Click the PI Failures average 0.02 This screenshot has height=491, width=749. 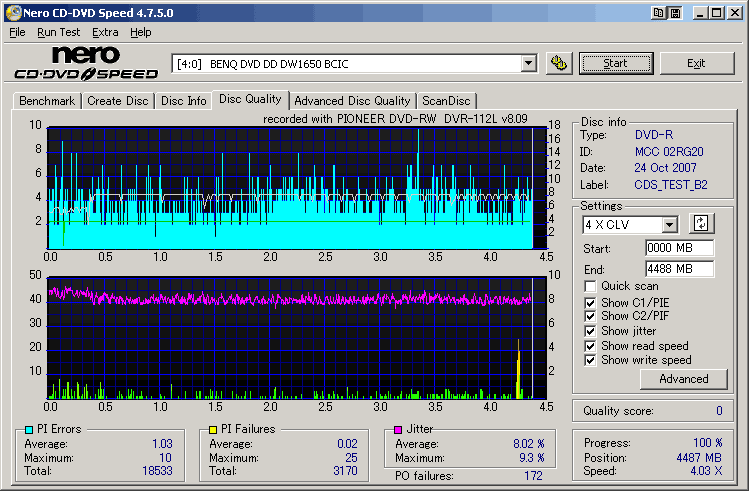pos(347,444)
